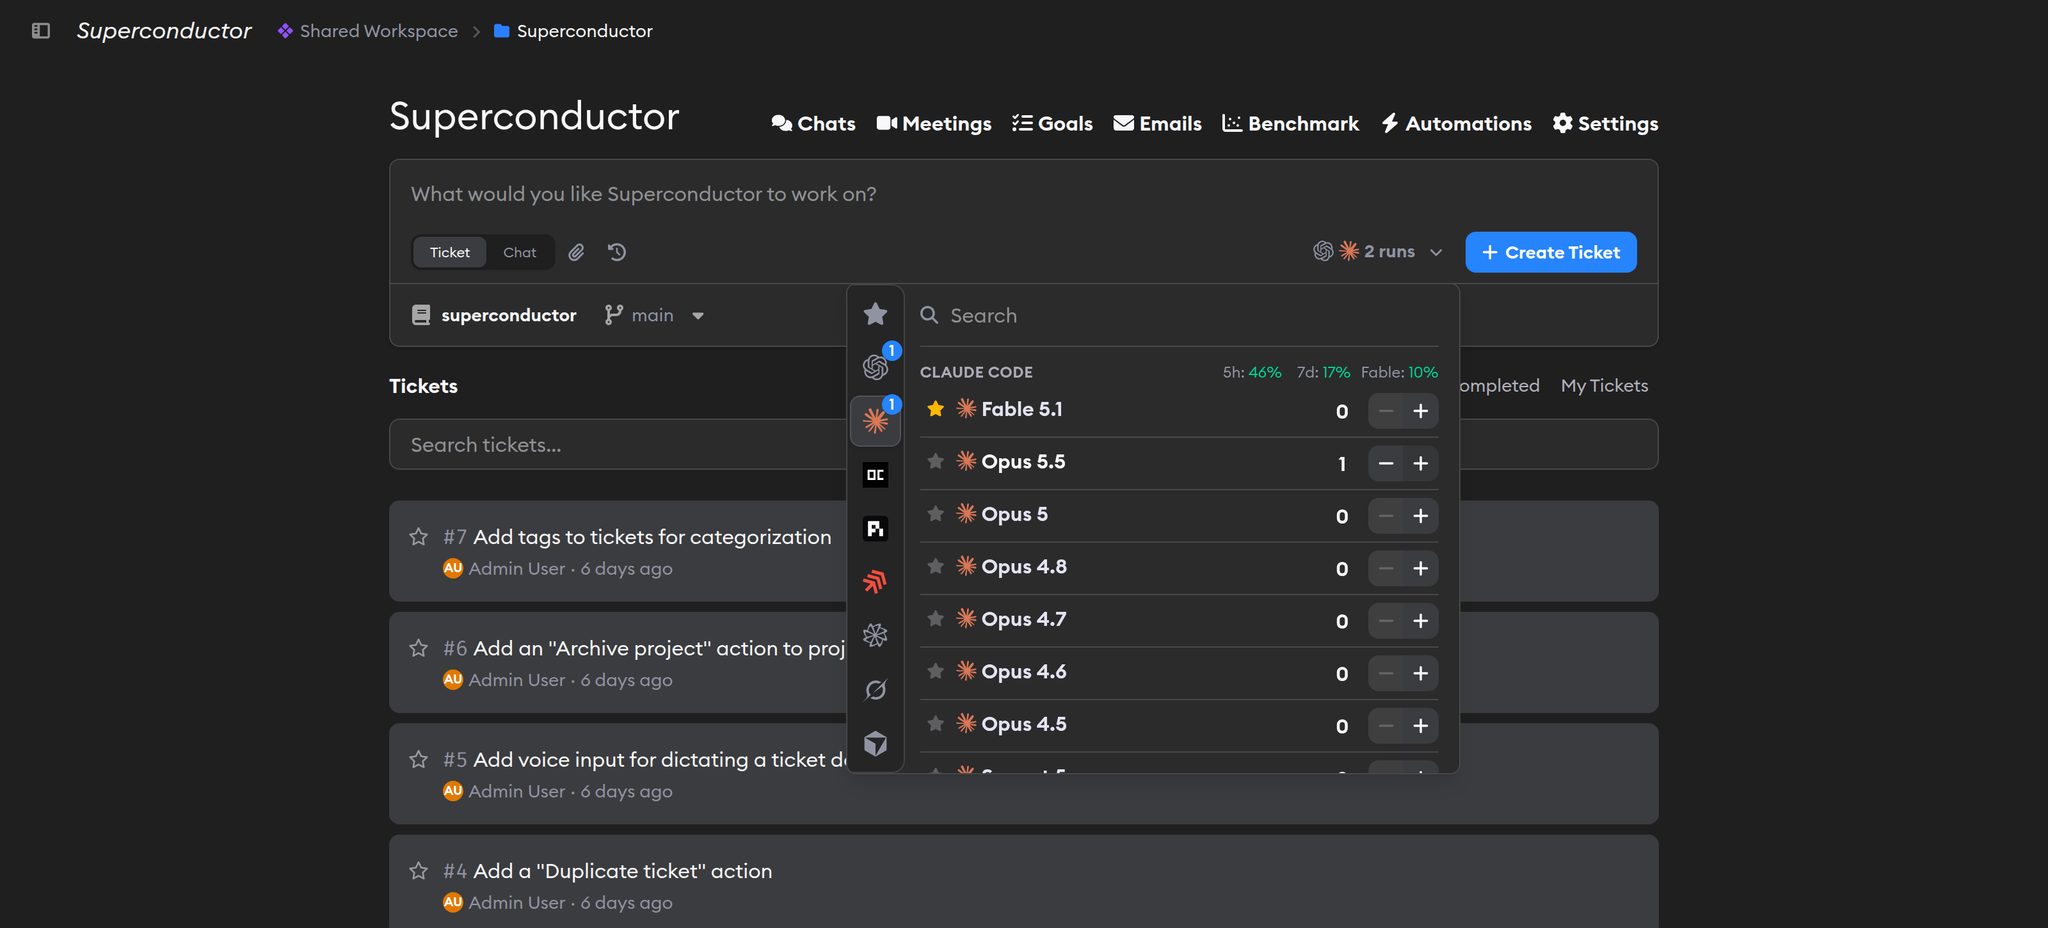Show the My Tickets filter
The height and width of the screenshot is (928, 2048).
pos(1604,385)
